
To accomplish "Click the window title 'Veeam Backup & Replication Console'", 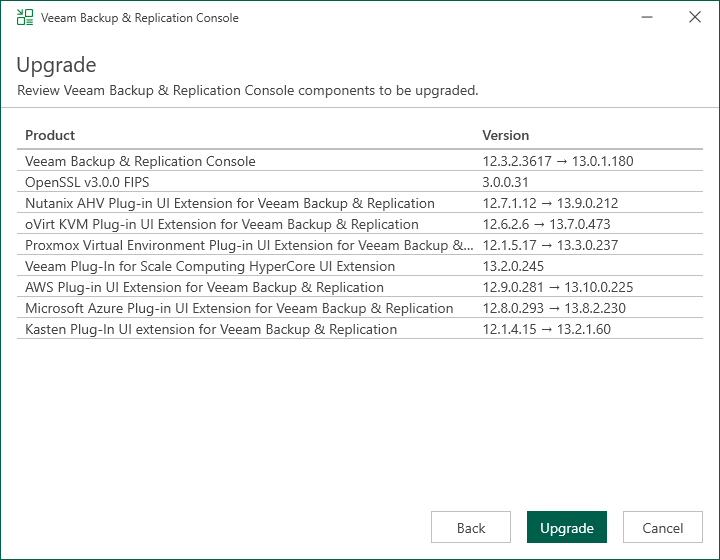I will click(x=140, y=18).
